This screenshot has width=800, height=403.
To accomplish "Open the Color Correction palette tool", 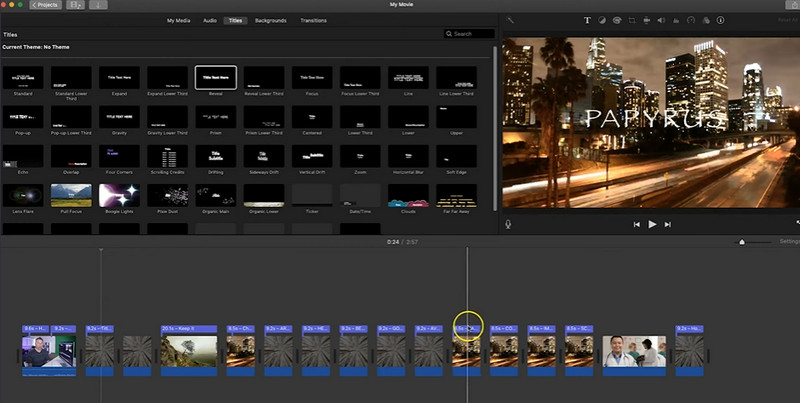I will tap(617, 20).
